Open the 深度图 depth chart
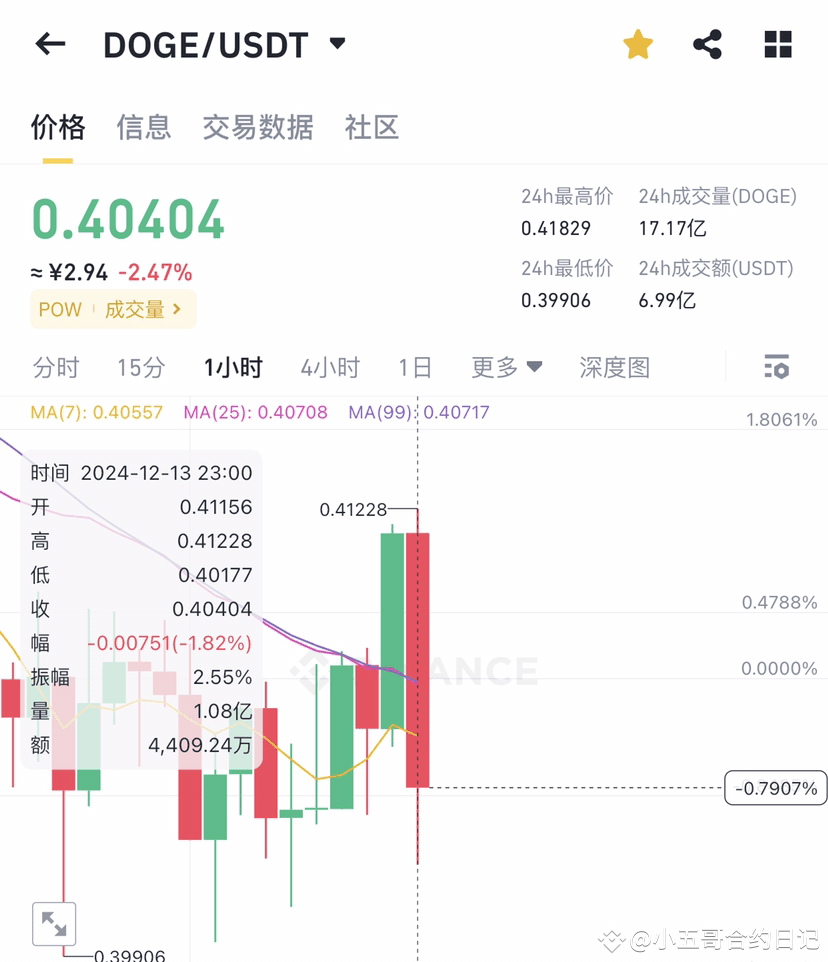The image size is (828, 962). (x=614, y=367)
